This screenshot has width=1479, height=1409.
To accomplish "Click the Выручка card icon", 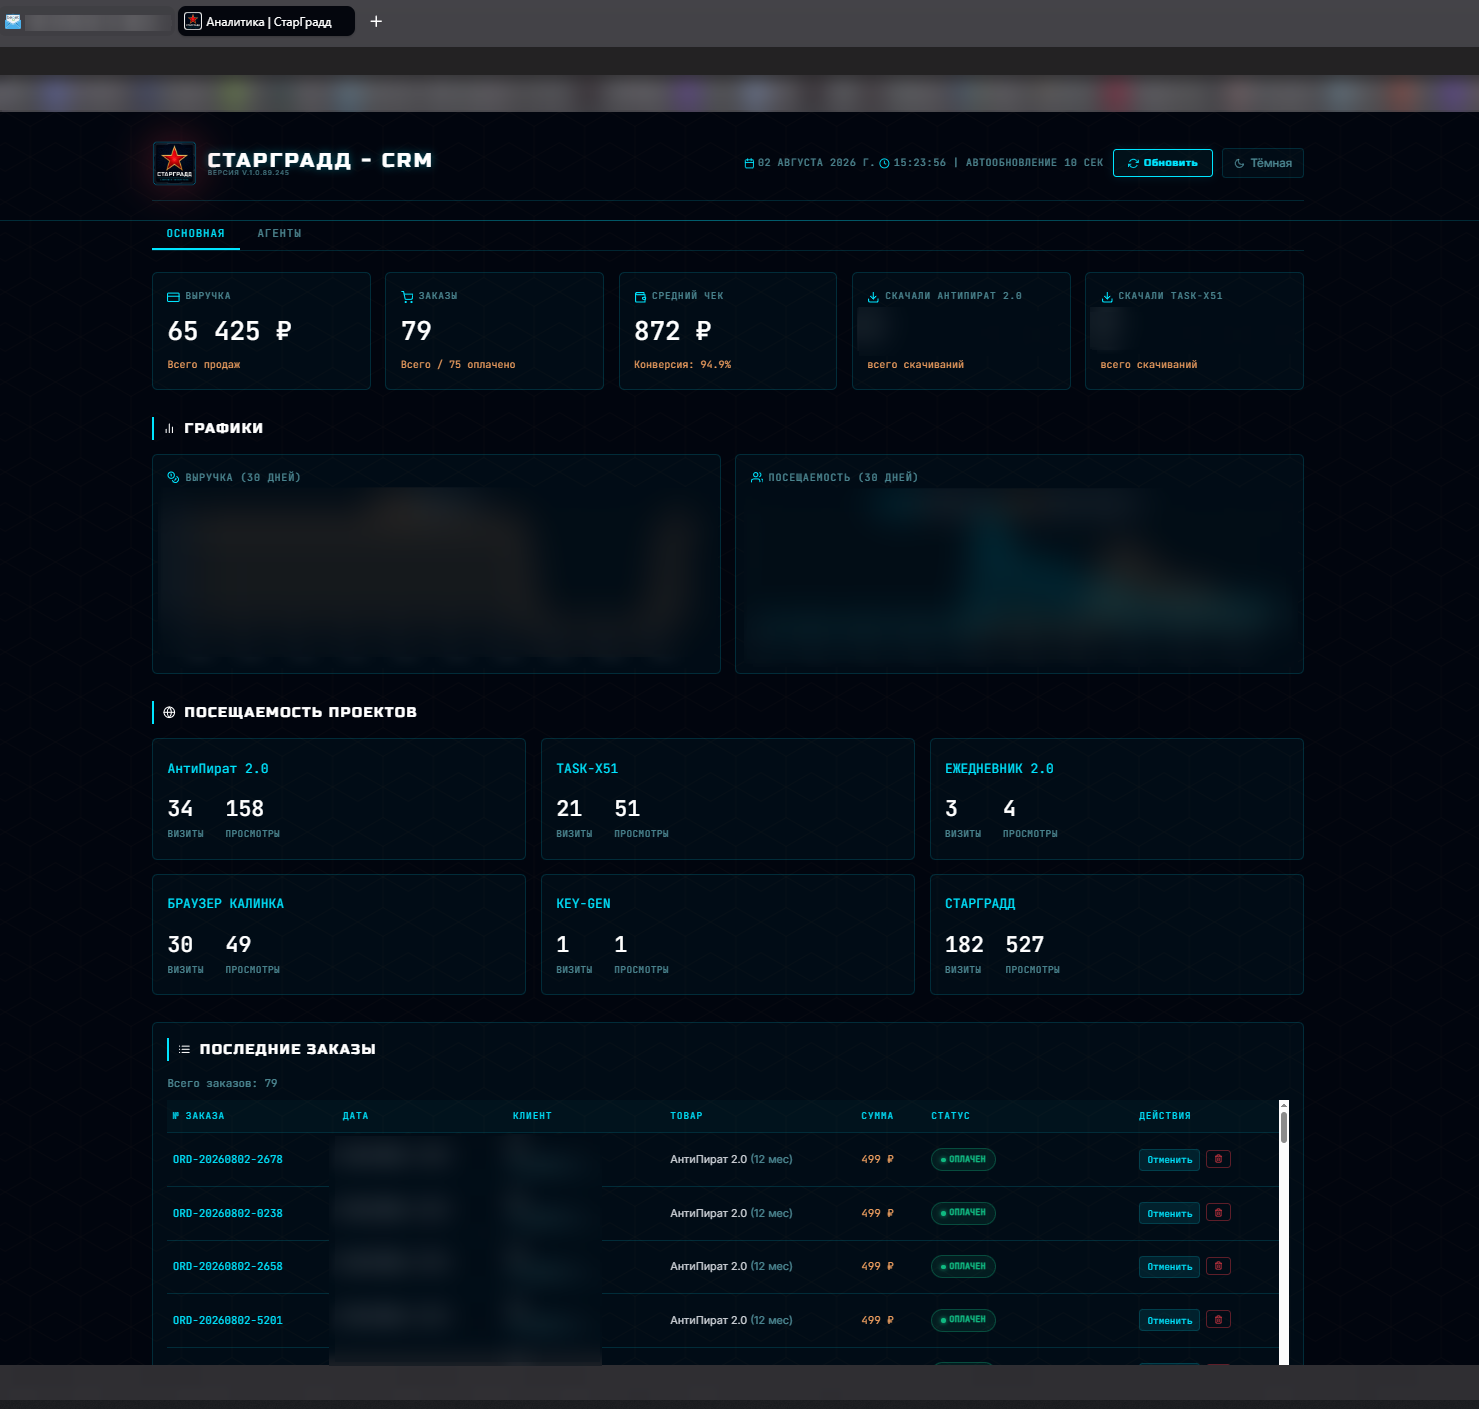I will coord(173,297).
